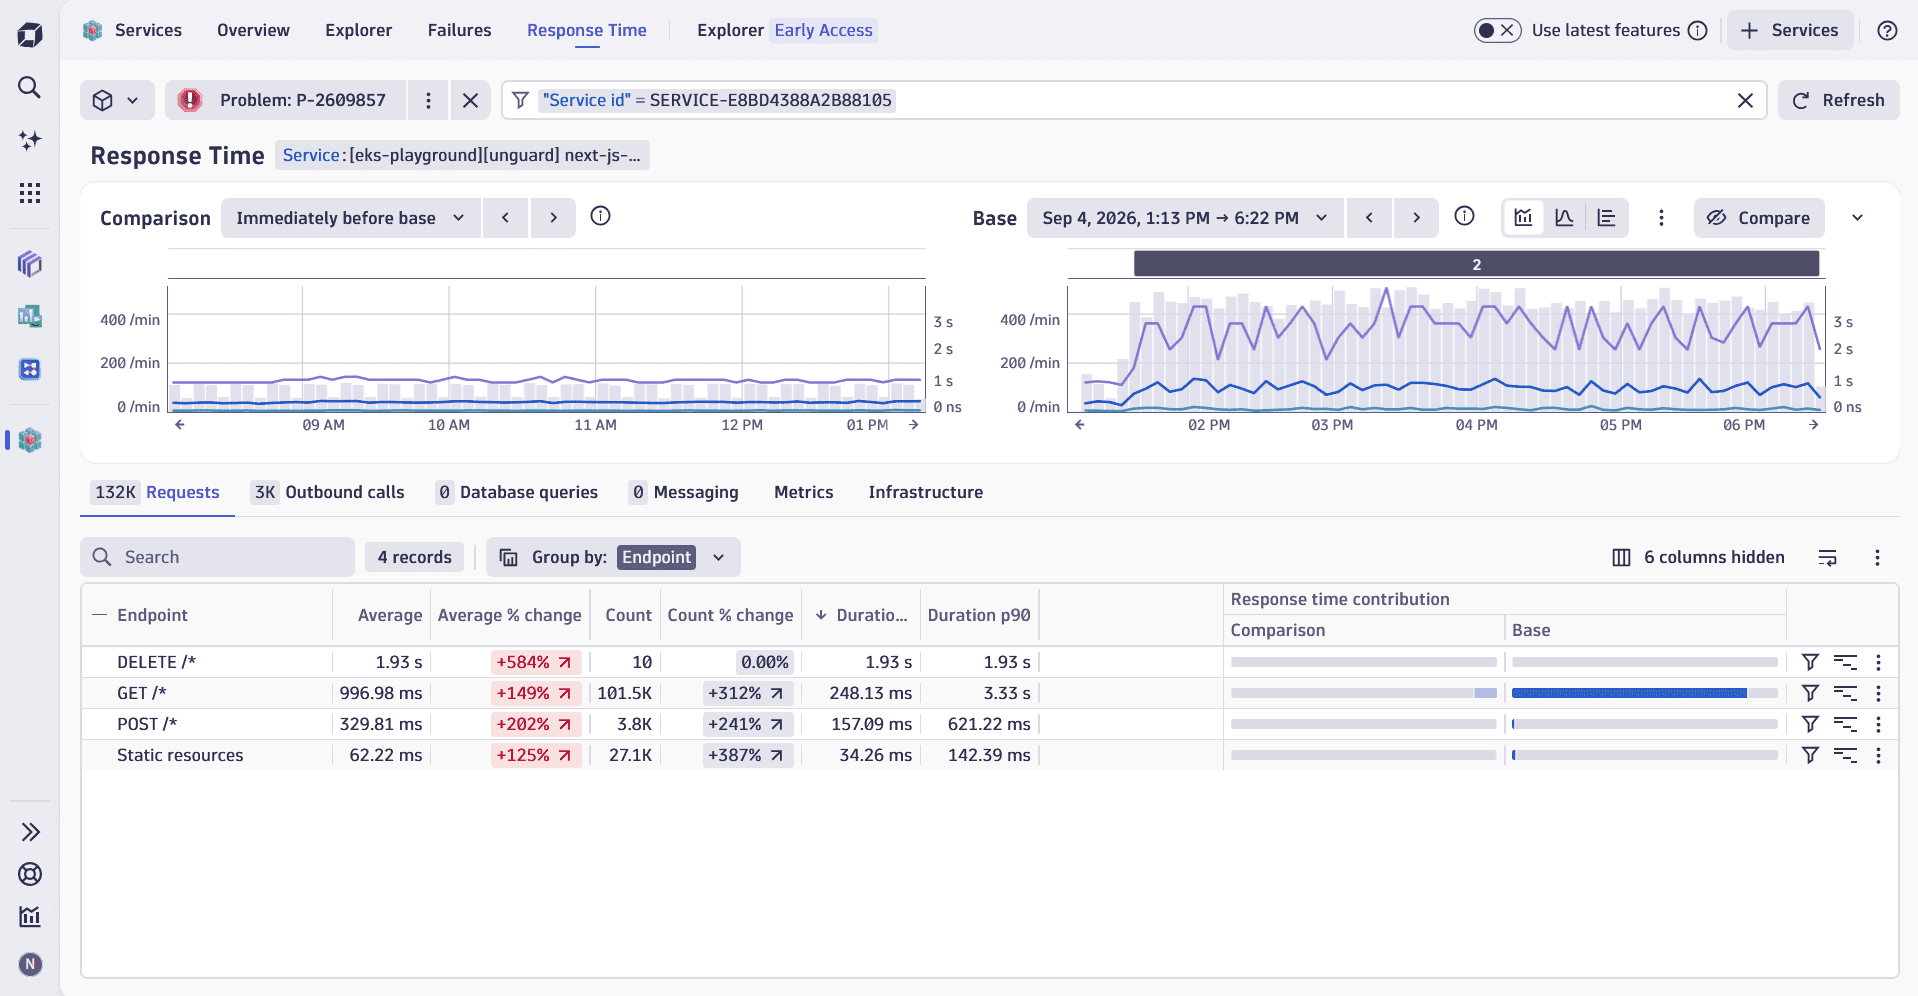Select list chart view mode
The width and height of the screenshot is (1918, 996).
click(x=1606, y=218)
